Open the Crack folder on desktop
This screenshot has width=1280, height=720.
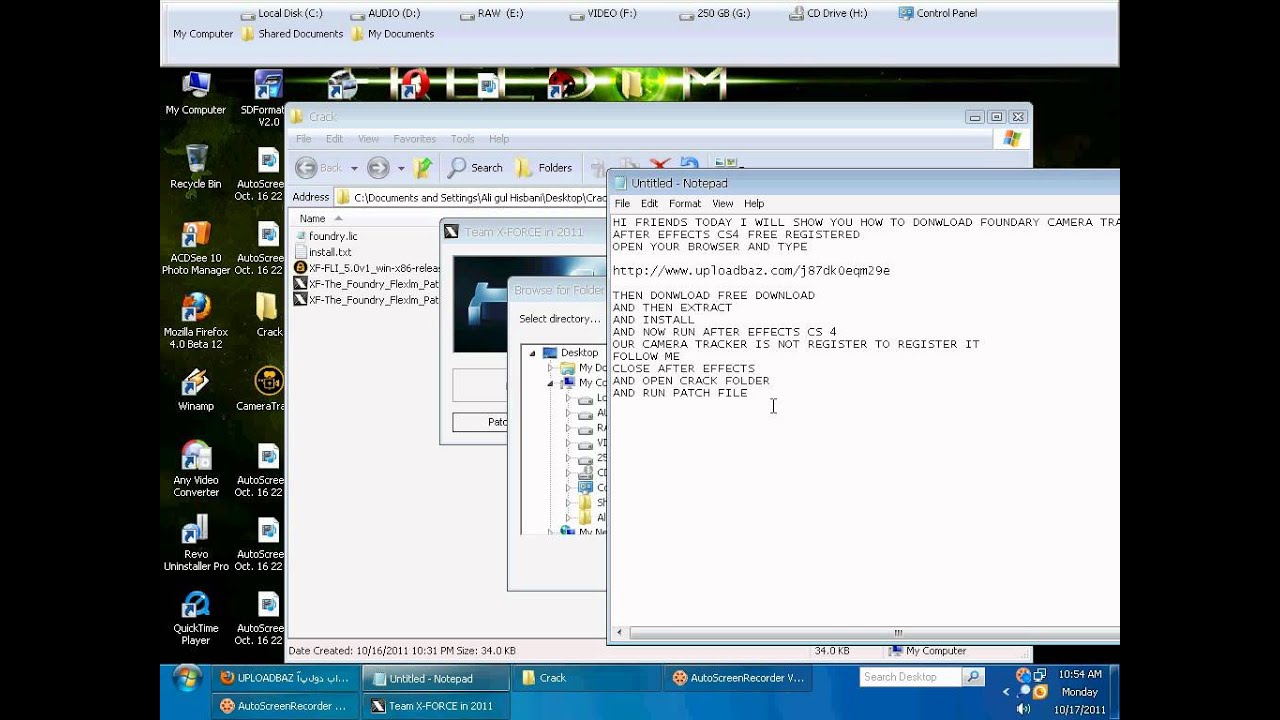[268, 314]
